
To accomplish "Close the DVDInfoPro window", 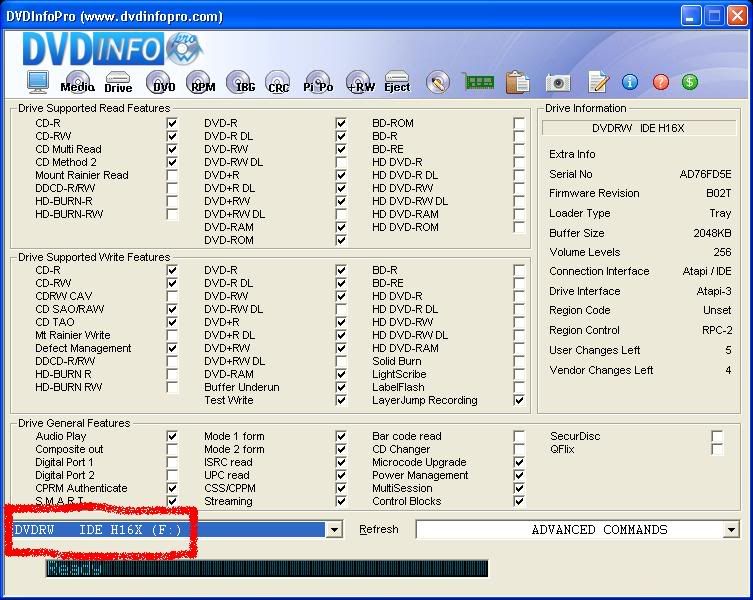I will coord(737,17).
